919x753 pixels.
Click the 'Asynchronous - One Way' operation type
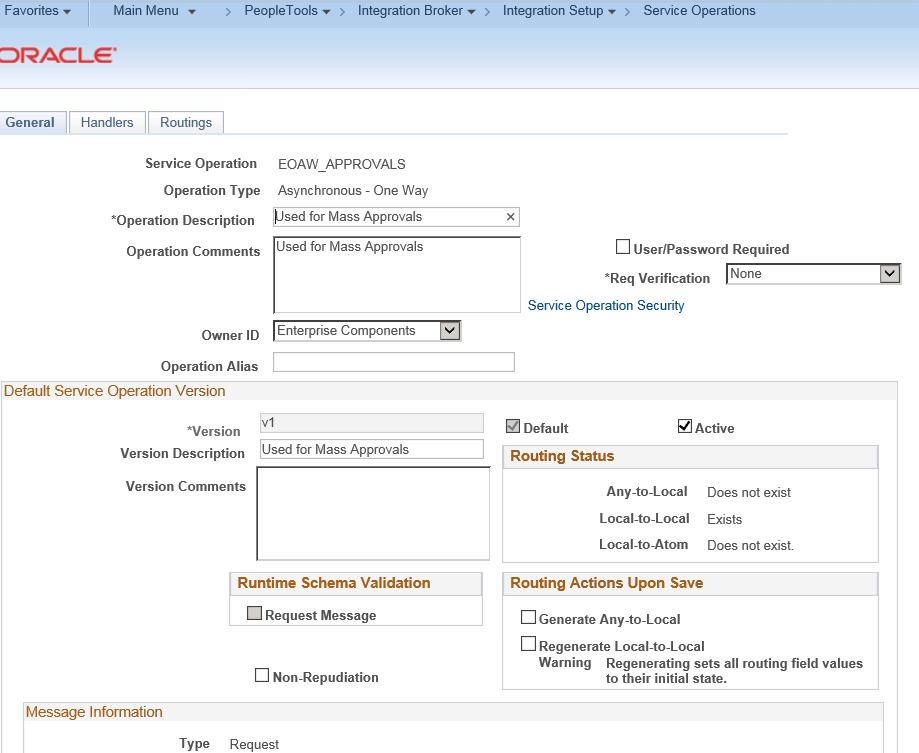tap(353, 190)
